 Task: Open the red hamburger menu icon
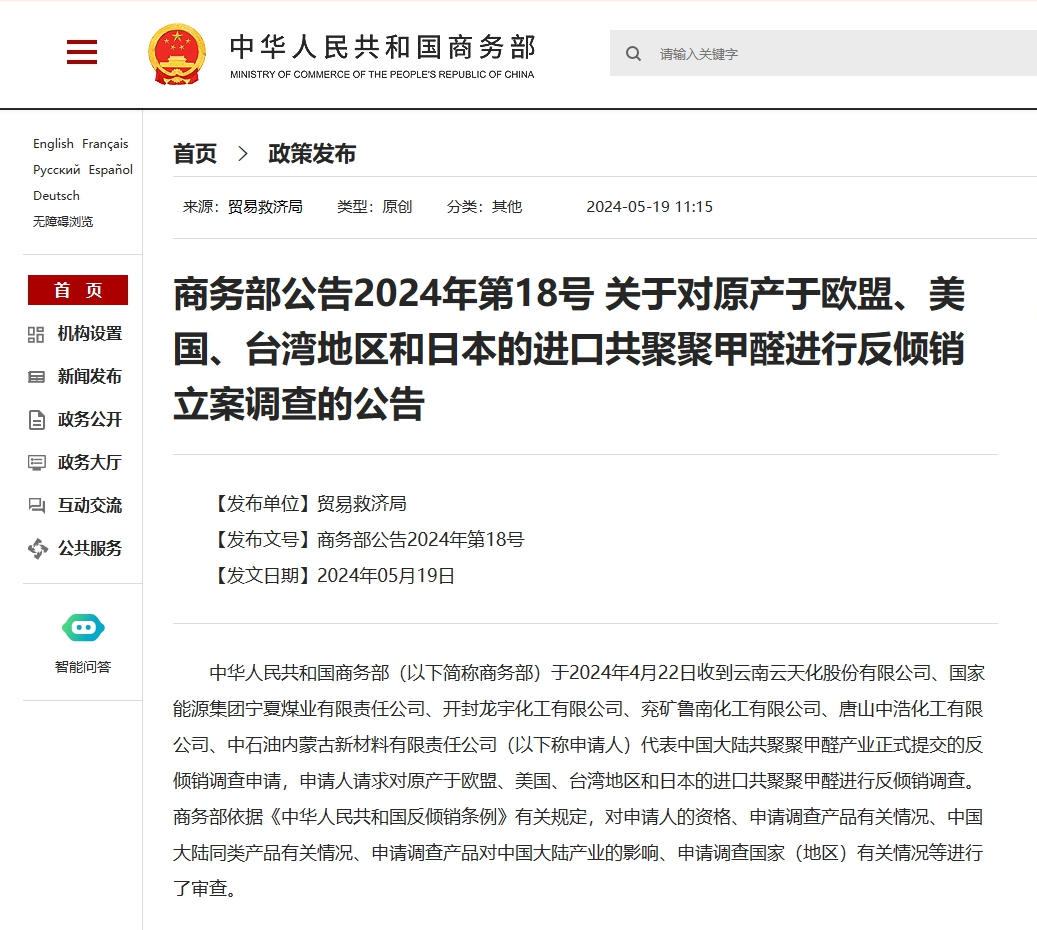pos(82,52)
